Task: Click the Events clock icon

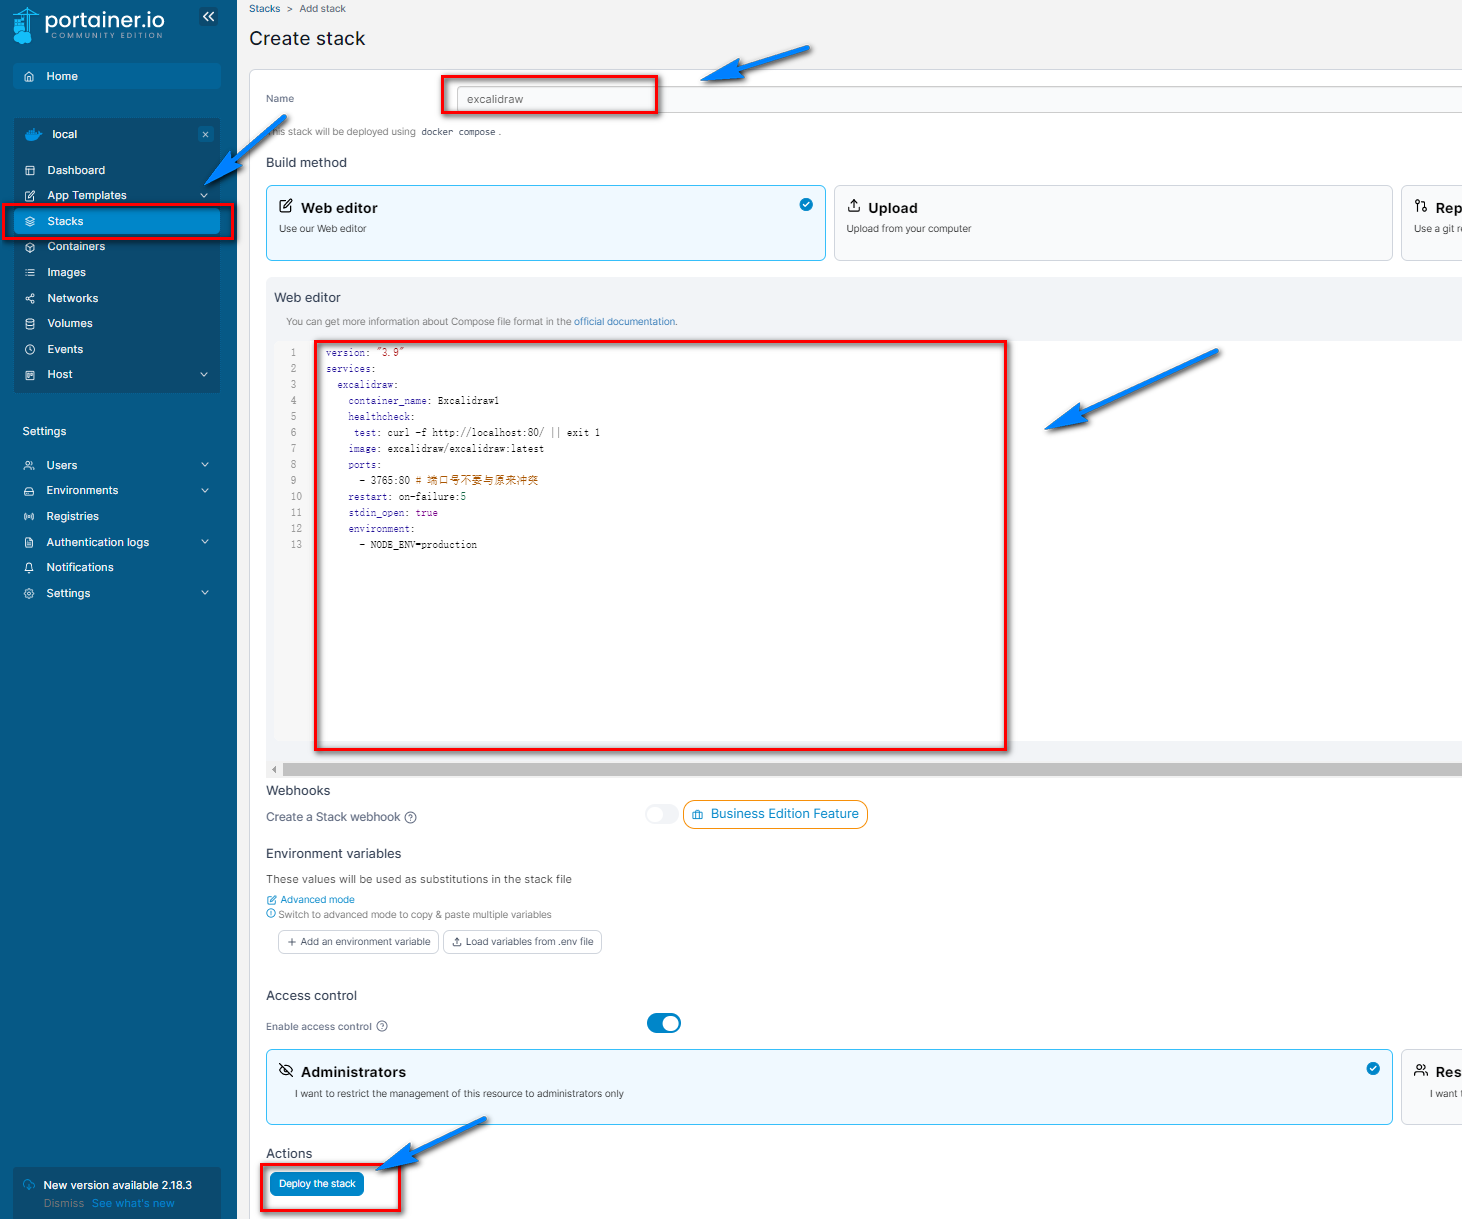Action: pos(30,350)
